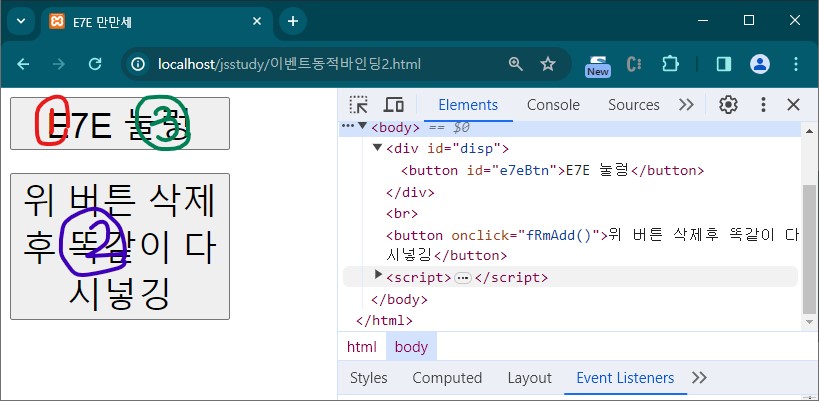
Task: Open DevTools settings gear
Action: [x=728, y=105]
